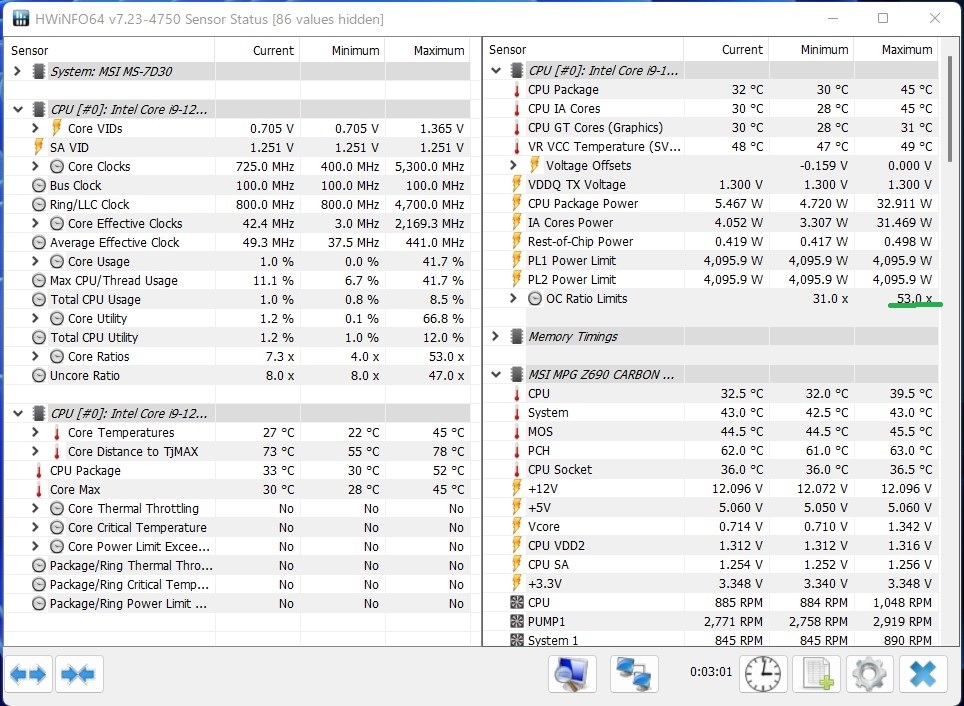Click the 0:03:01 elapsed time readout
964x706 pixels.
point(711,672)
